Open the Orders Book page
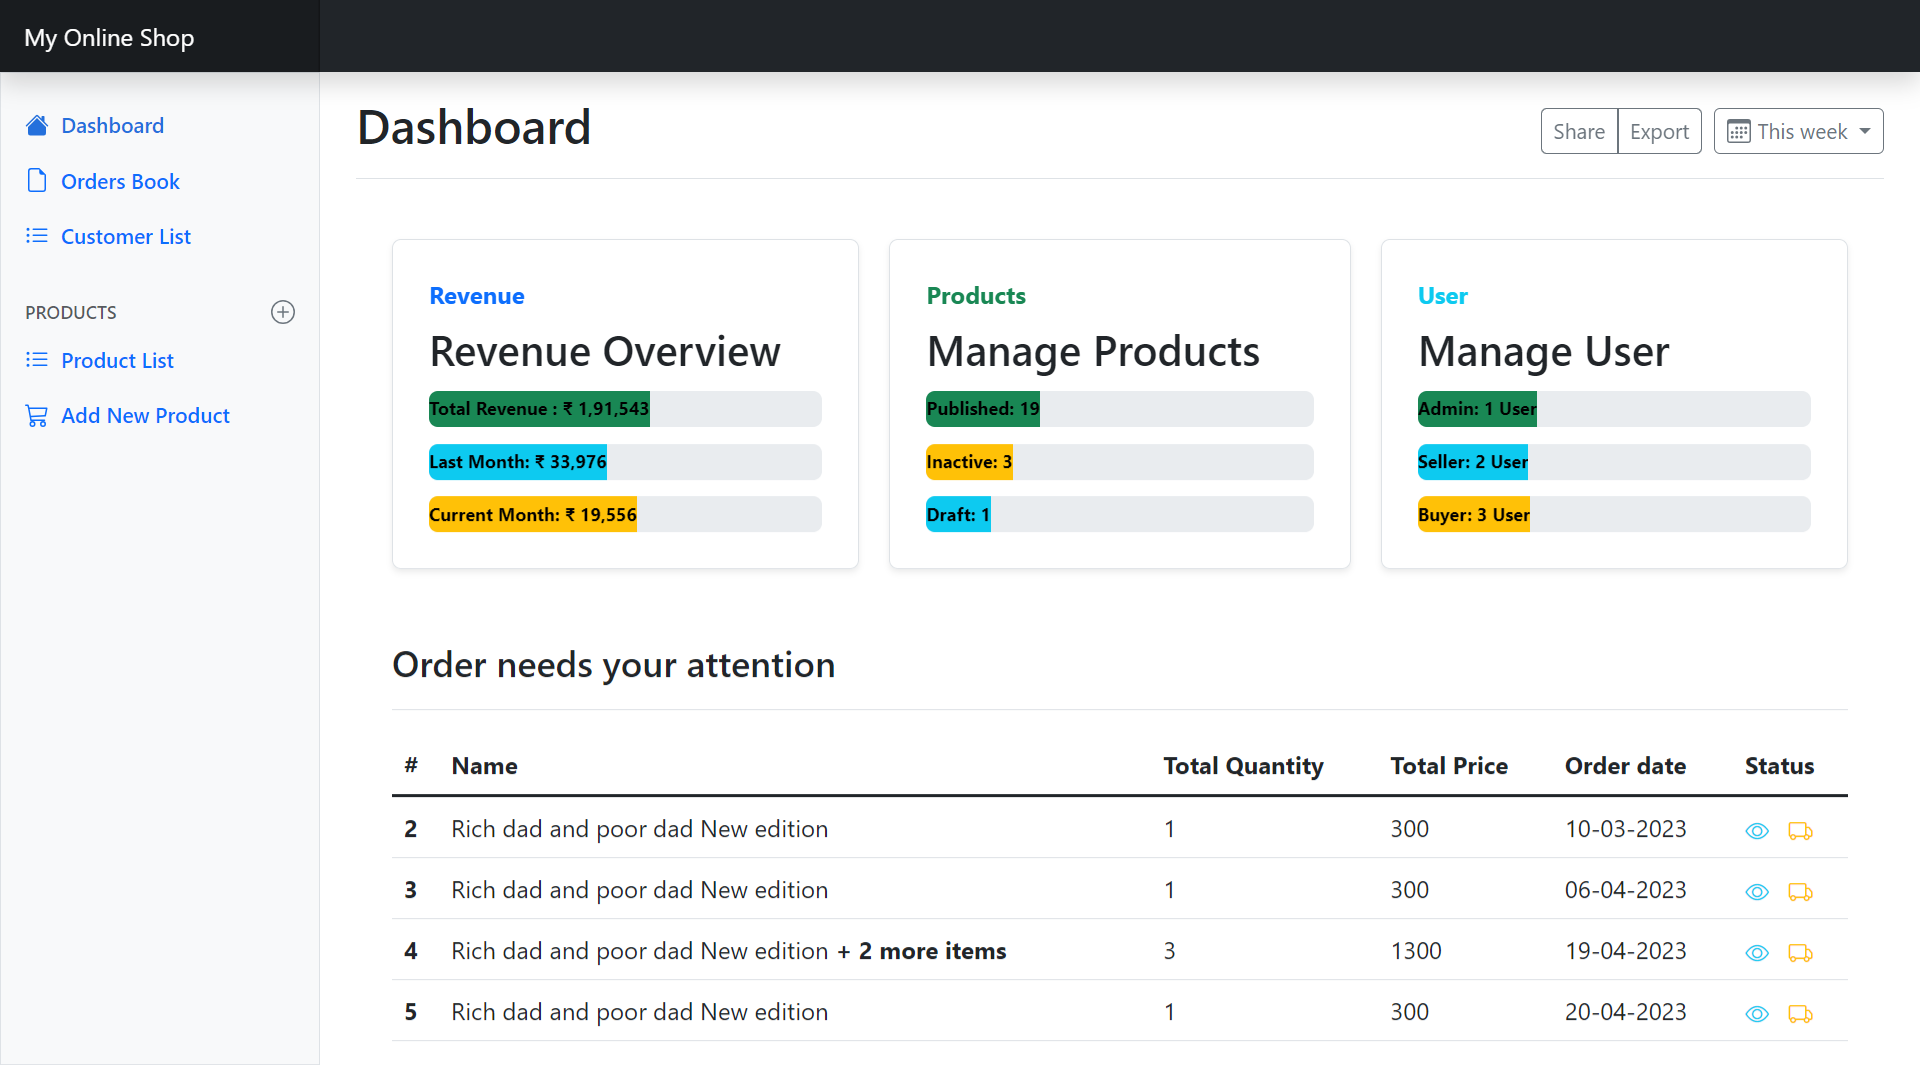Image resolution: width=1920 pixels, height=1065 pixels. (120, 181)
